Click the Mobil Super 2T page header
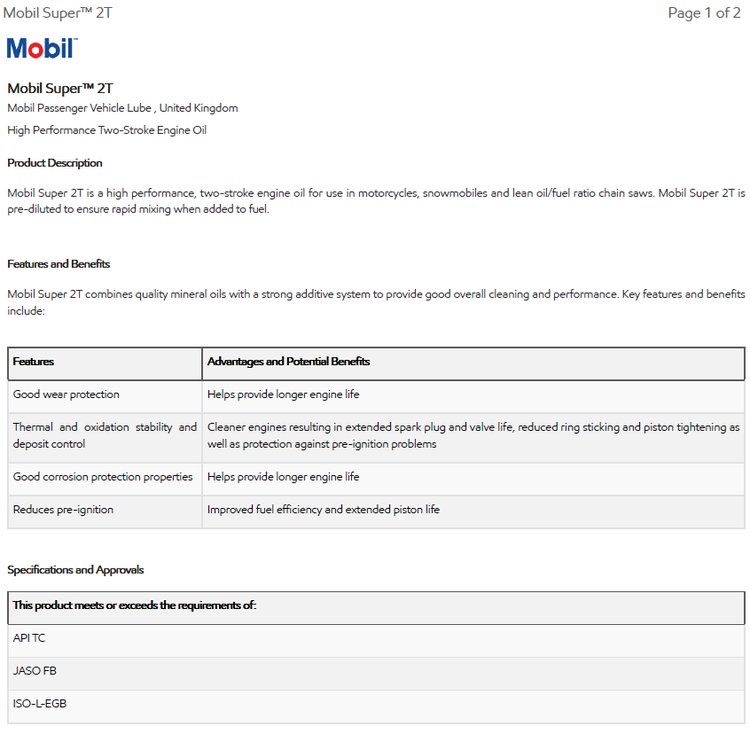The image size is (750, 734). pos(57,13)
